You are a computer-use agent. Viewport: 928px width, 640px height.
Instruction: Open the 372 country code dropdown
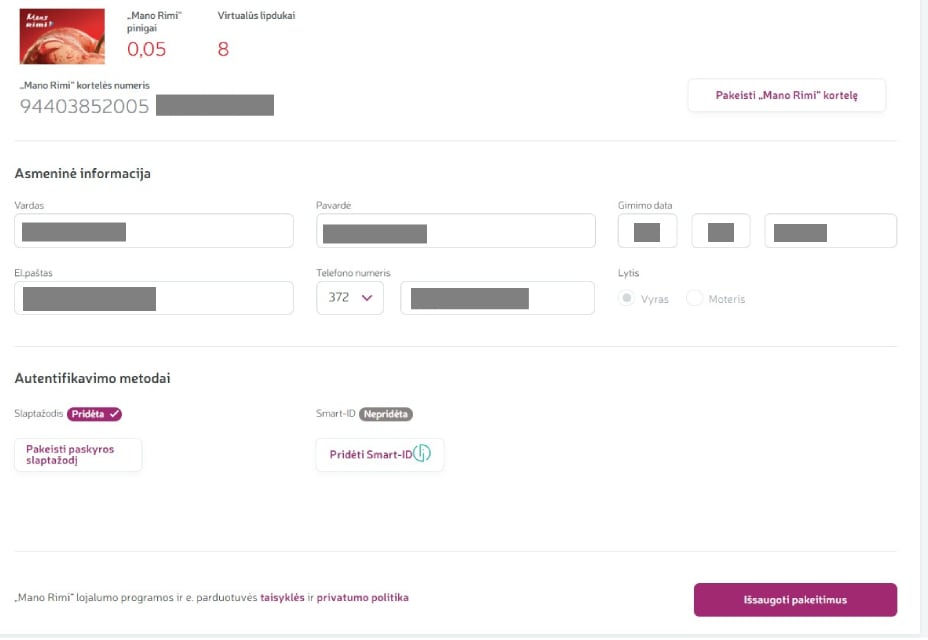point(349,297)
